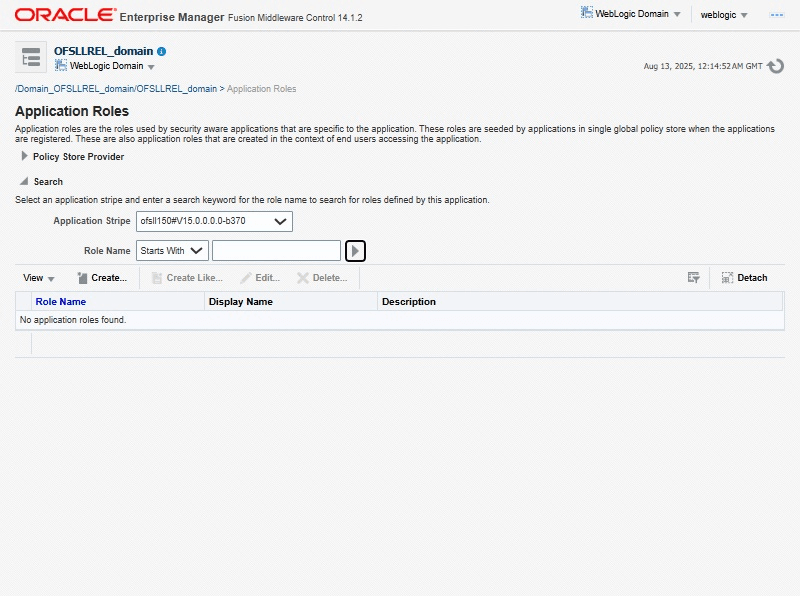Collapse the Search section

click(24, 181)
